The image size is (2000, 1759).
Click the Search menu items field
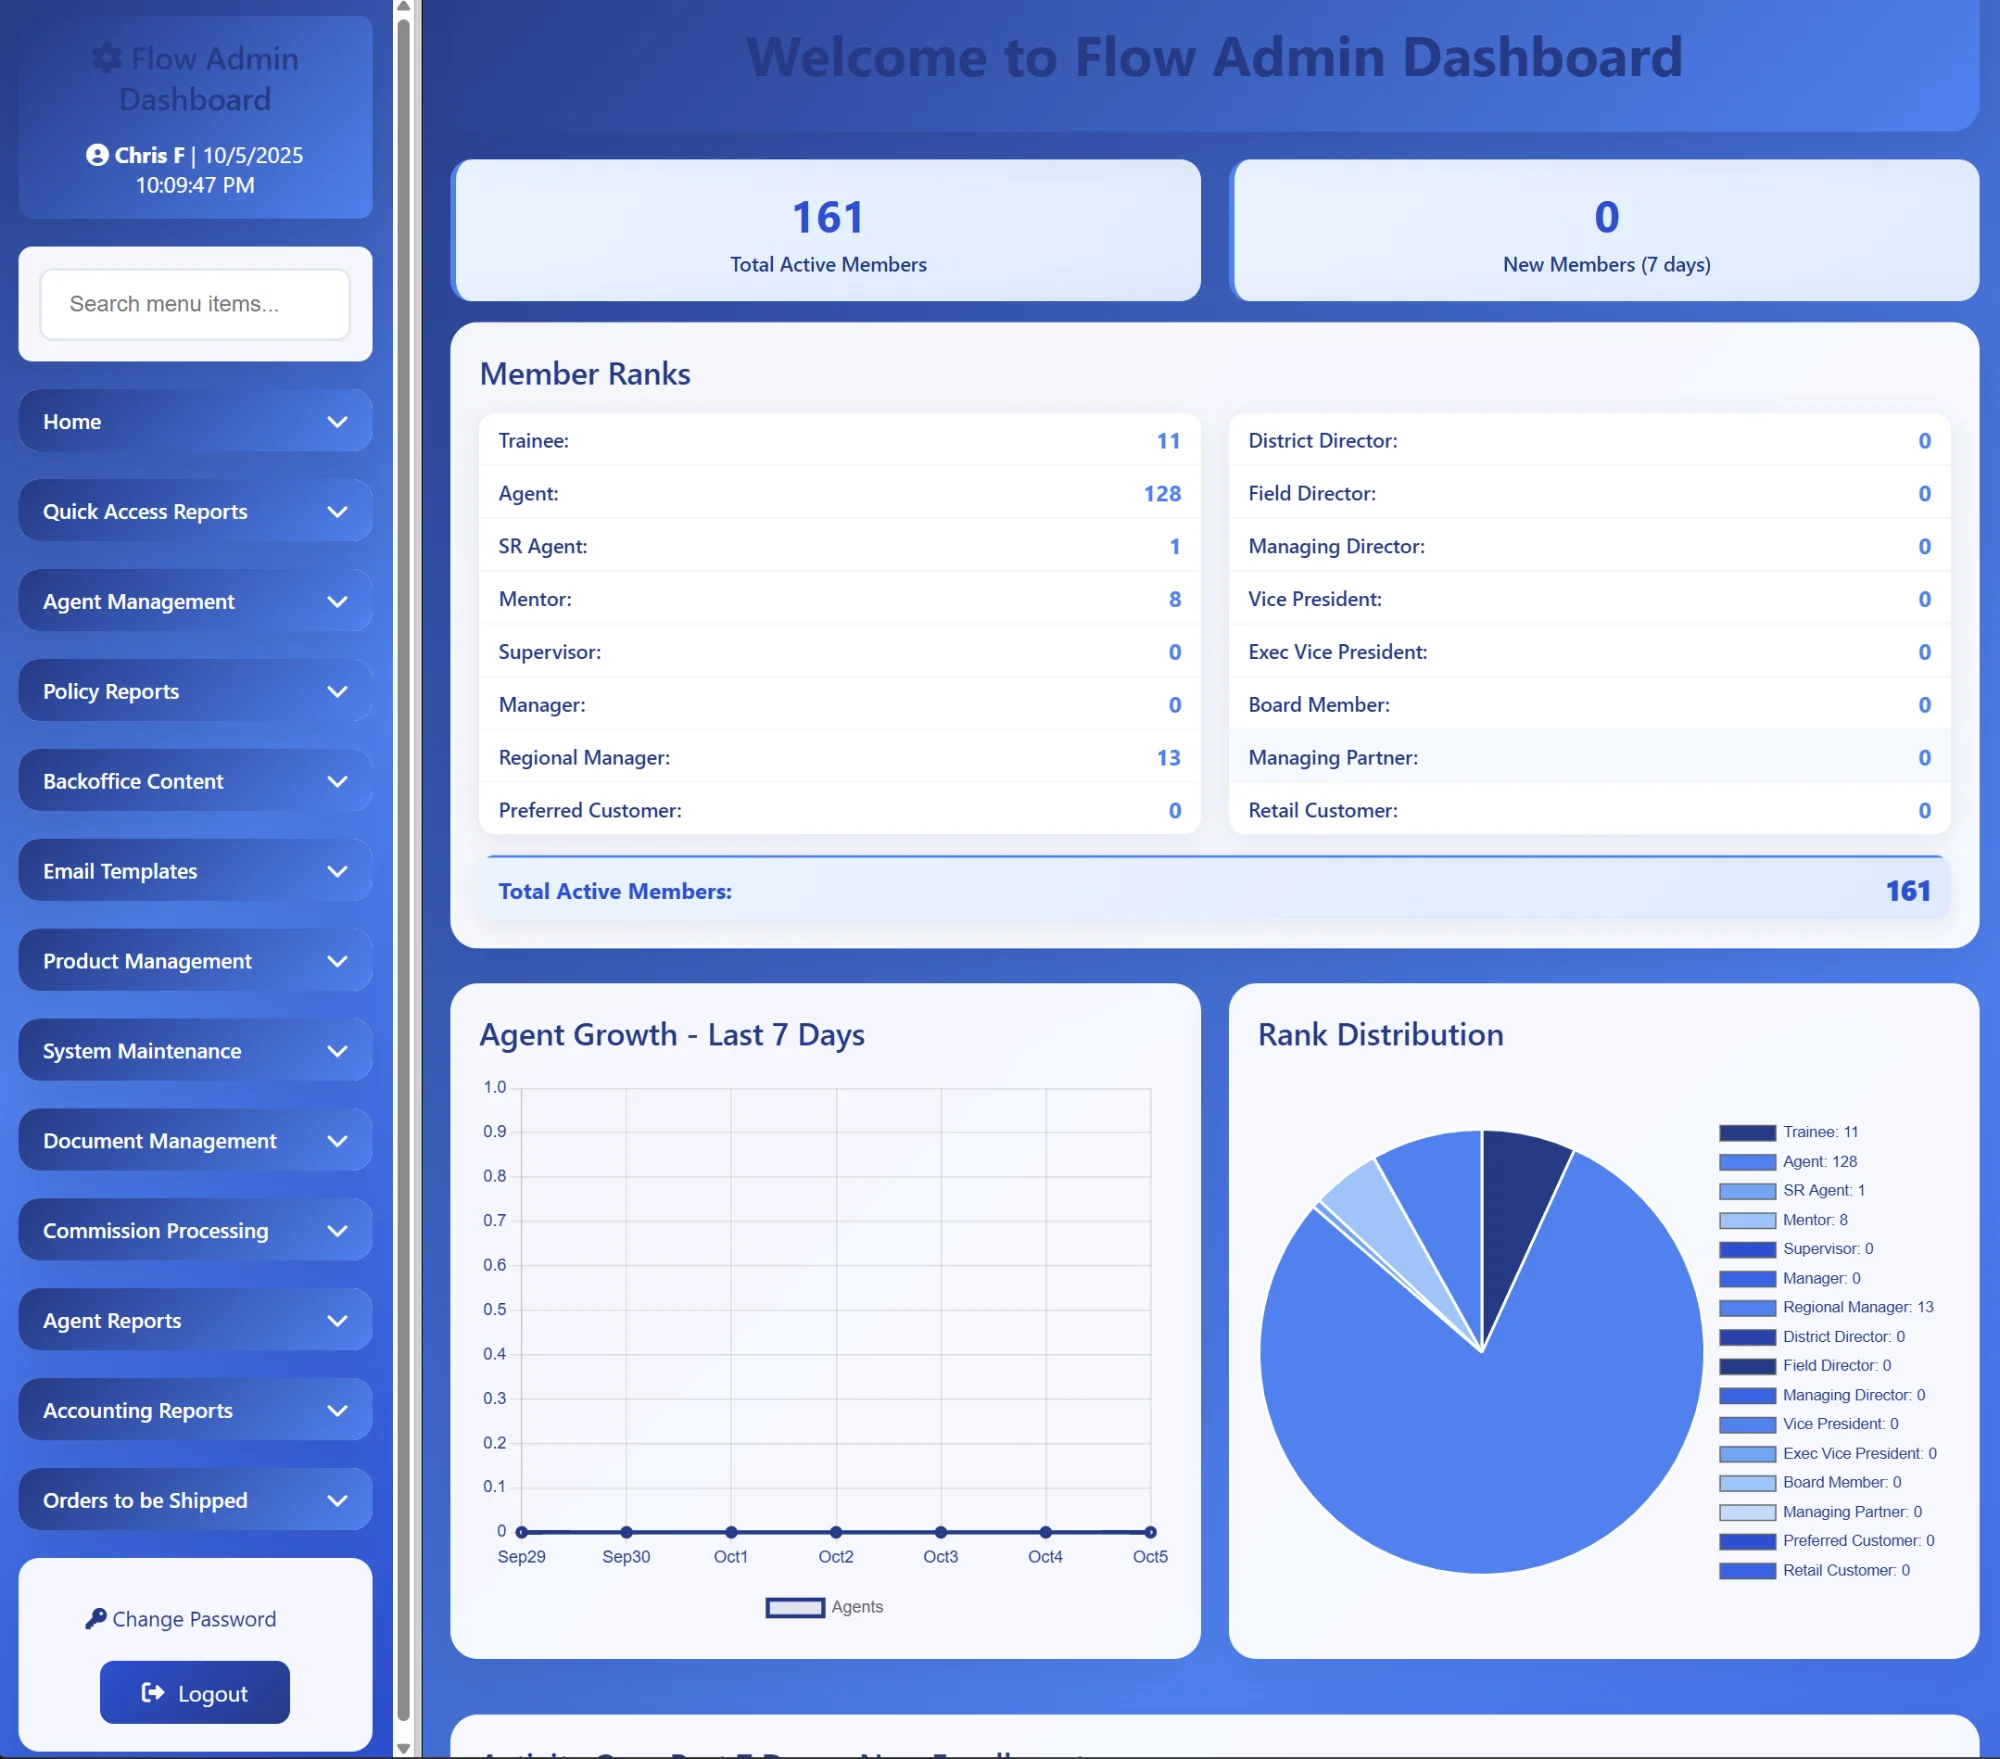(x=195, y=304)
